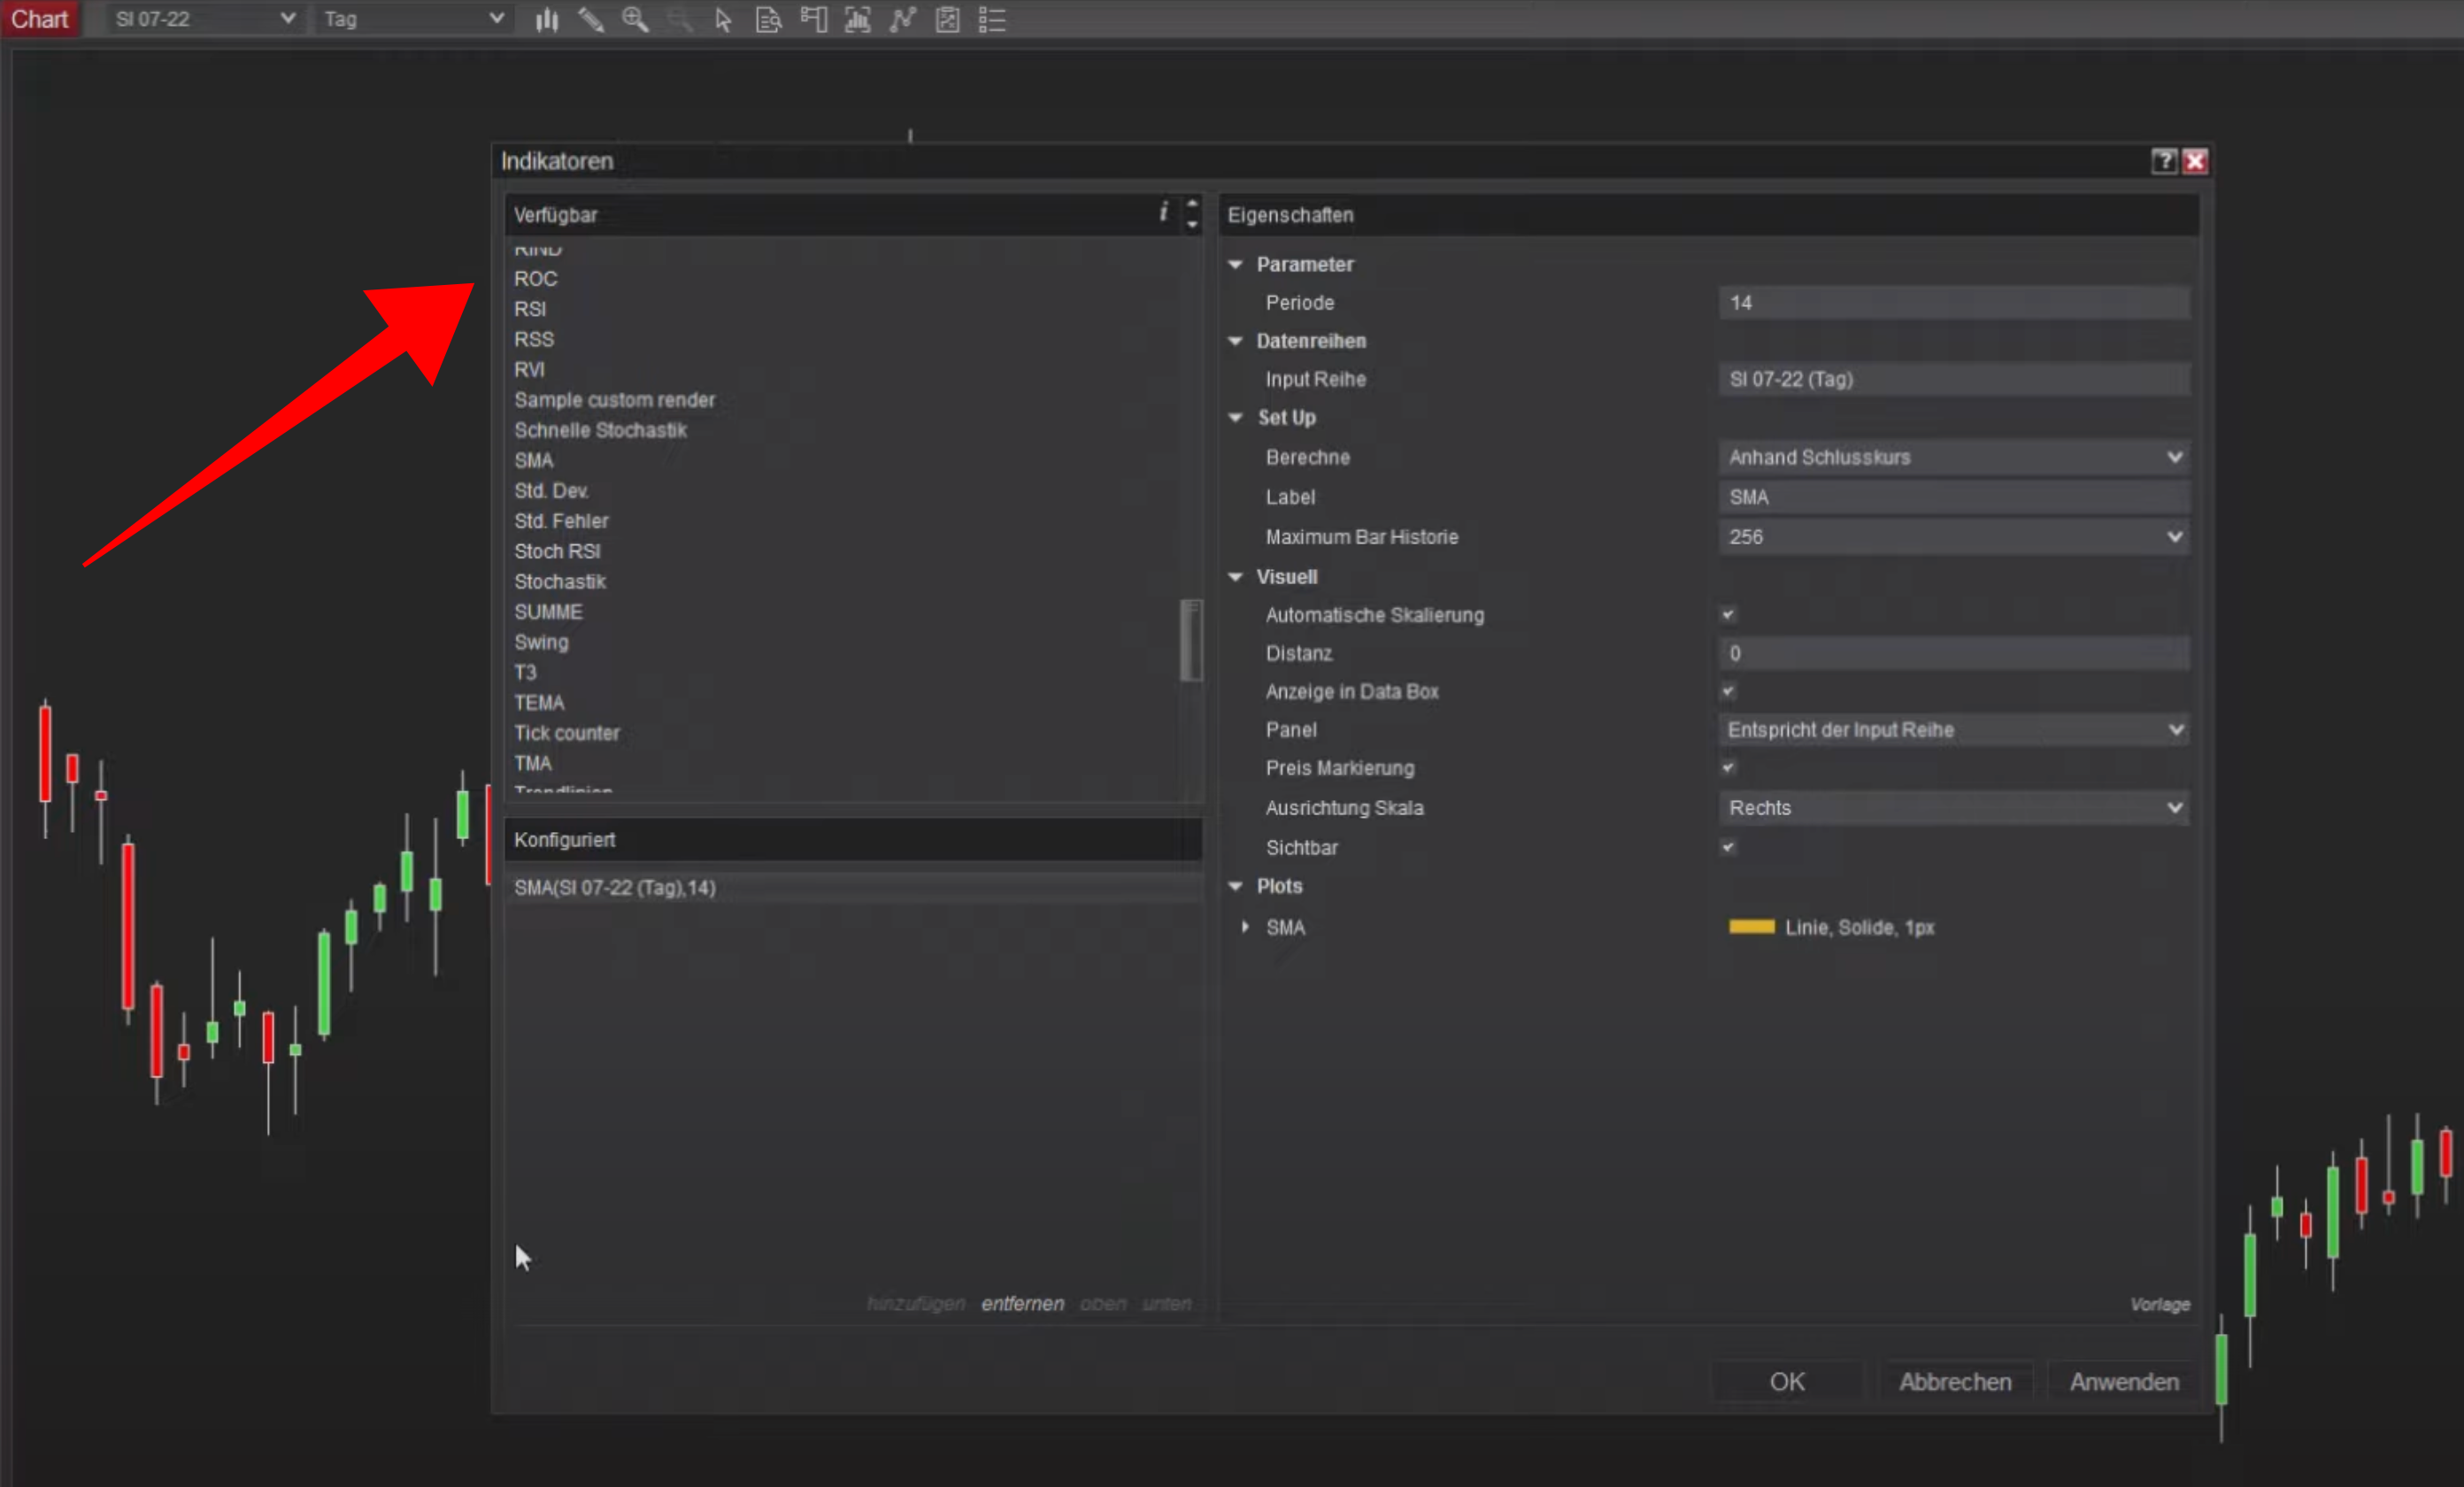This screenshot has height=1487, width=2464.
Task: Uncheck the Anzeige in Data Box checkbox
Action: [1728, 691]
